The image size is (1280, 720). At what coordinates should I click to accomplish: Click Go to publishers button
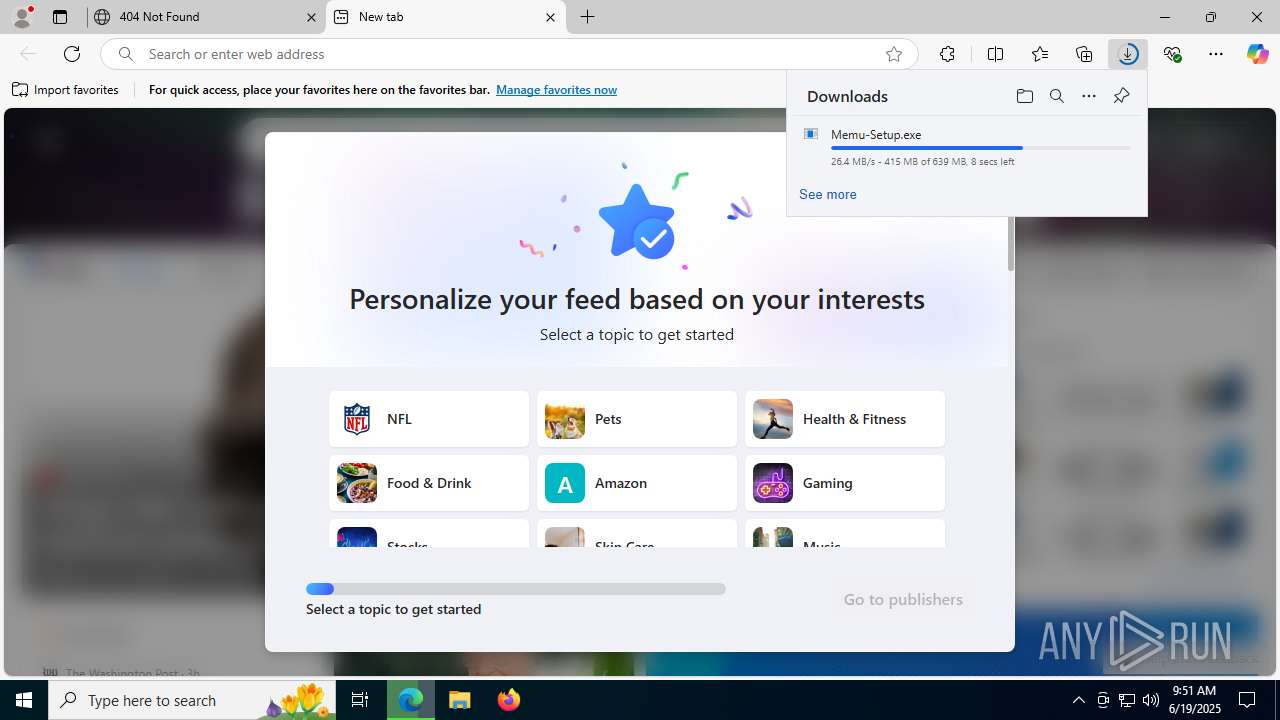coord(903,599)
